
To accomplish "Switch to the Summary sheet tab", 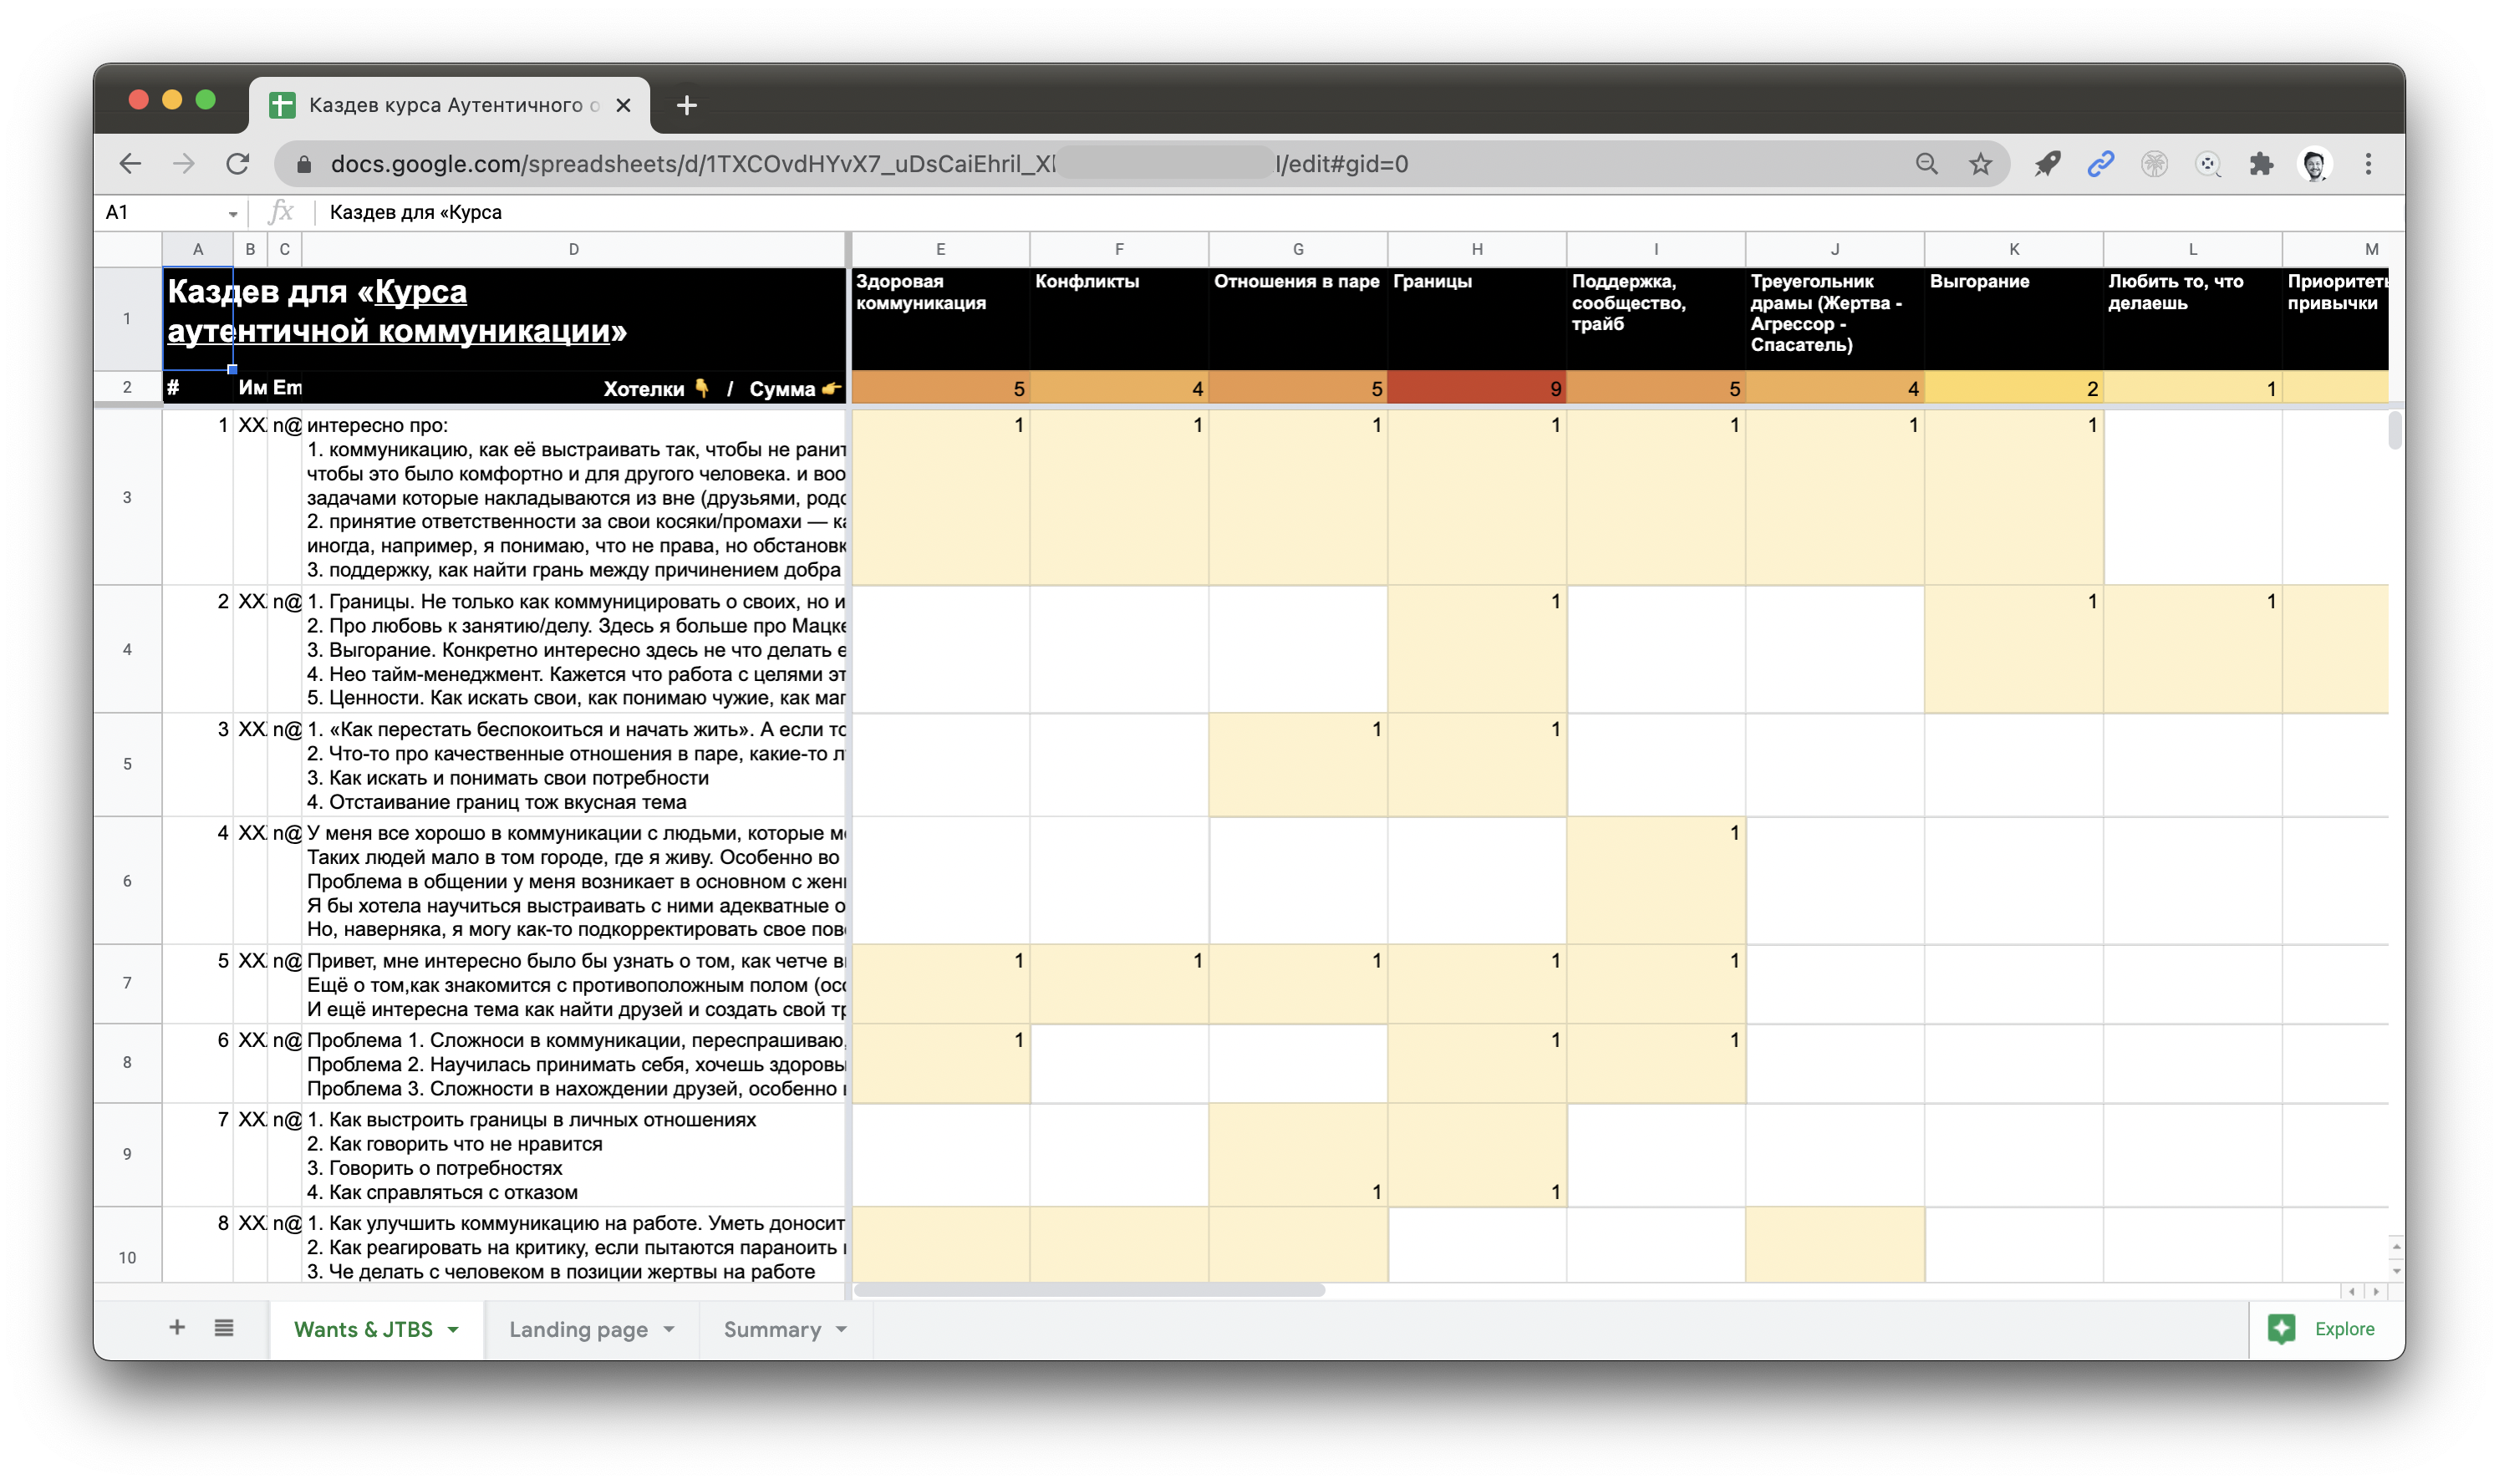I will [771, 1329].
